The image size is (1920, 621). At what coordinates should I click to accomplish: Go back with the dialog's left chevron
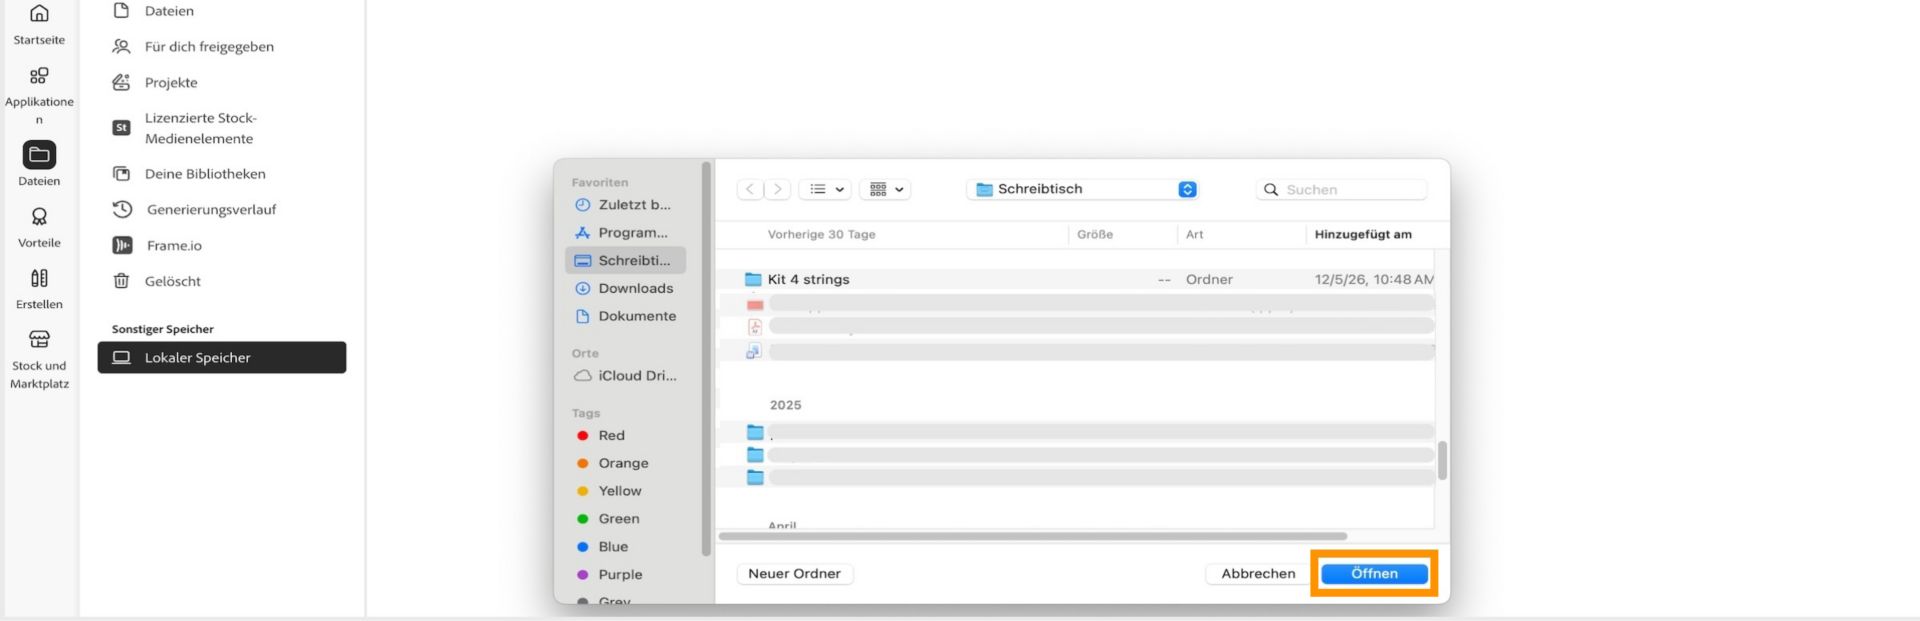click(750, 189)
